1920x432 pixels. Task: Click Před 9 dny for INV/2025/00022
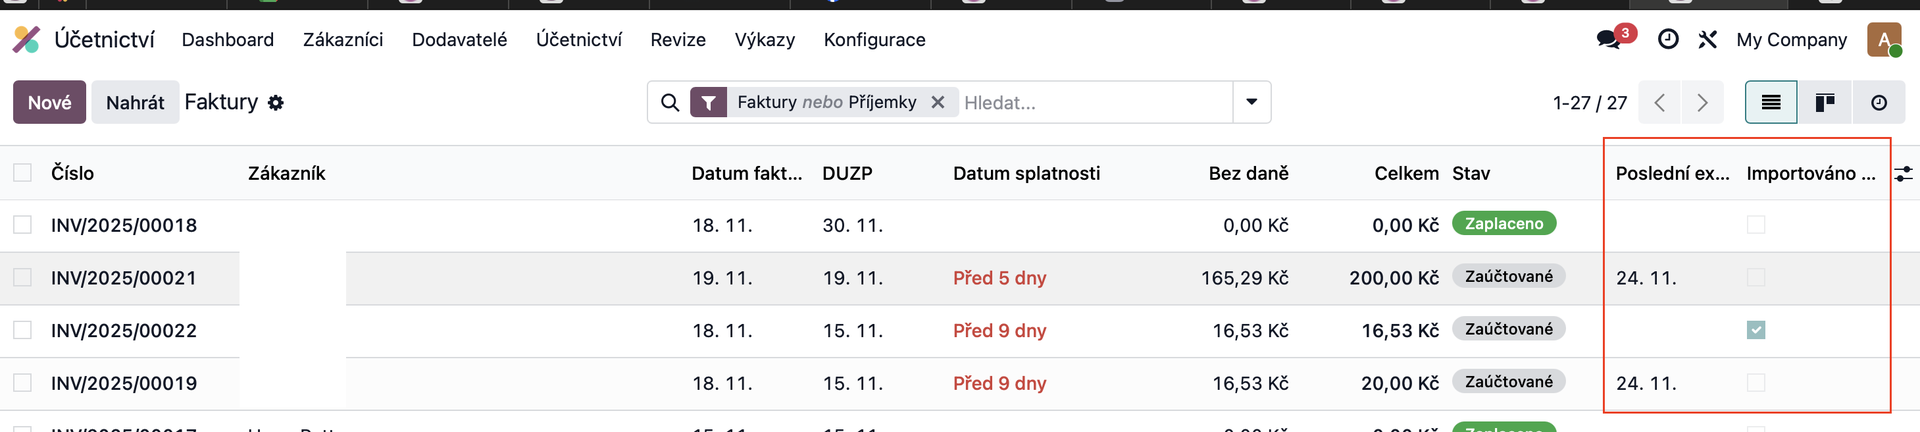coord(1000,330)
